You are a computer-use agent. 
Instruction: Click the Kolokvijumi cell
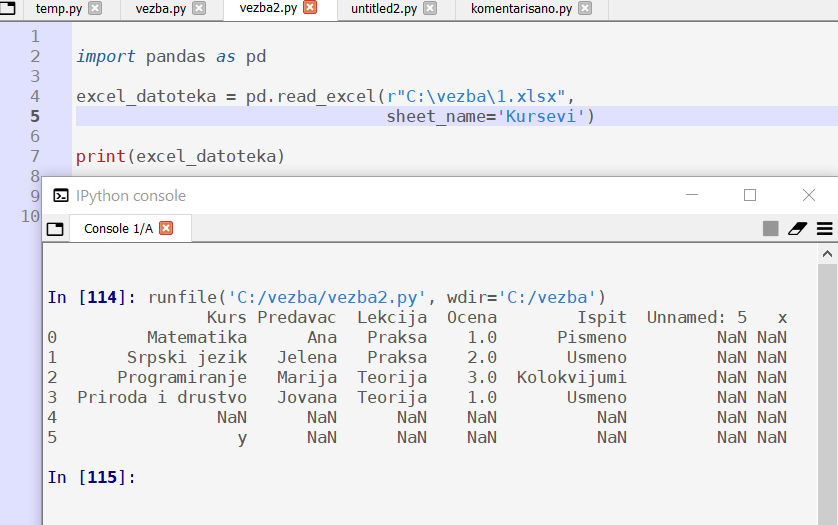click(571, 377)
